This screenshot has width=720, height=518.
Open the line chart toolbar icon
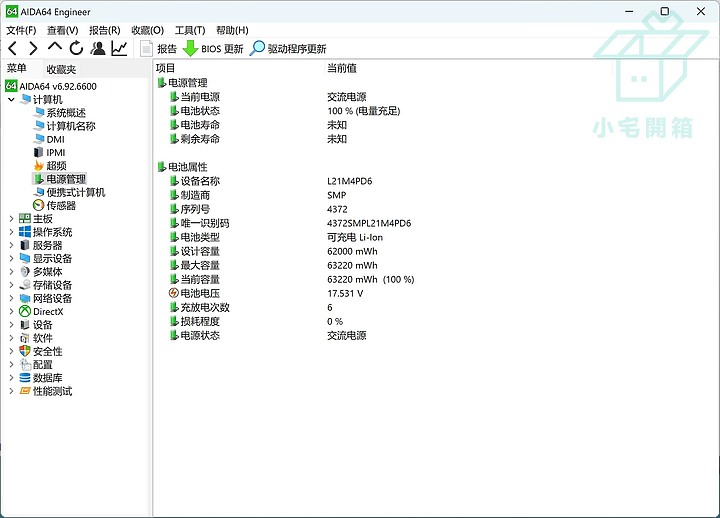(119, 48)
